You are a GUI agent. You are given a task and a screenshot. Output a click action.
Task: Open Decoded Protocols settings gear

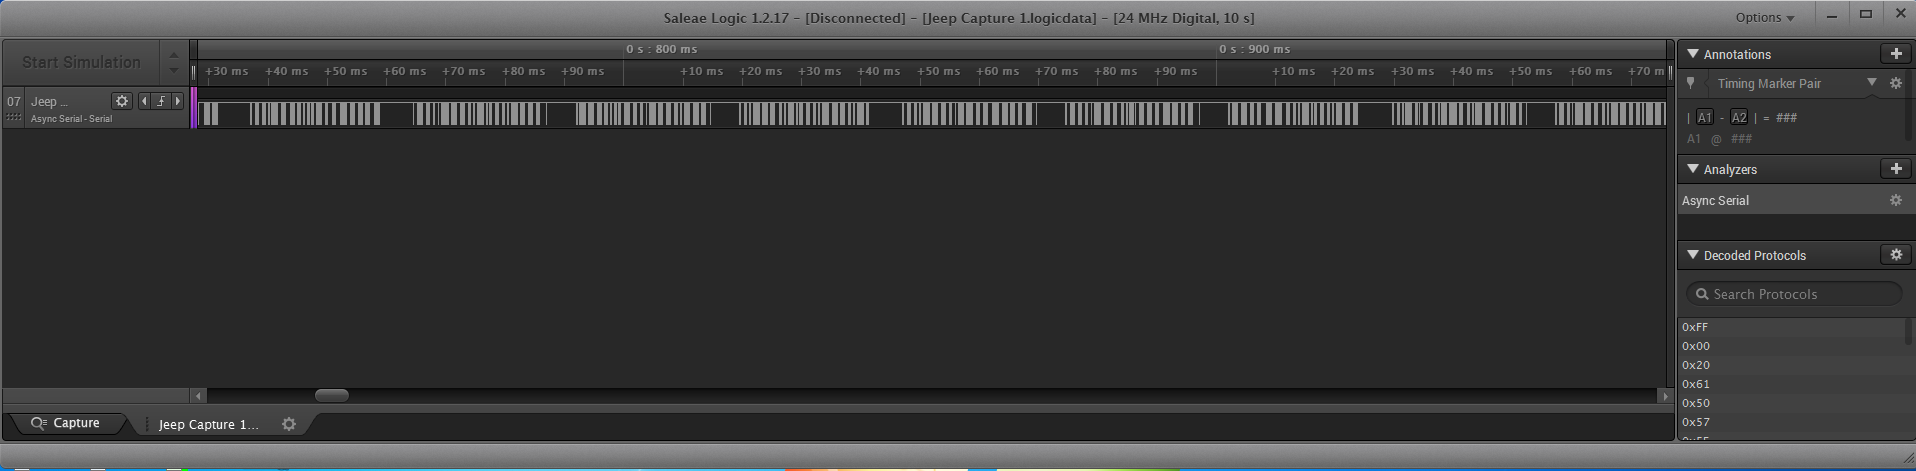(1895, 255)
